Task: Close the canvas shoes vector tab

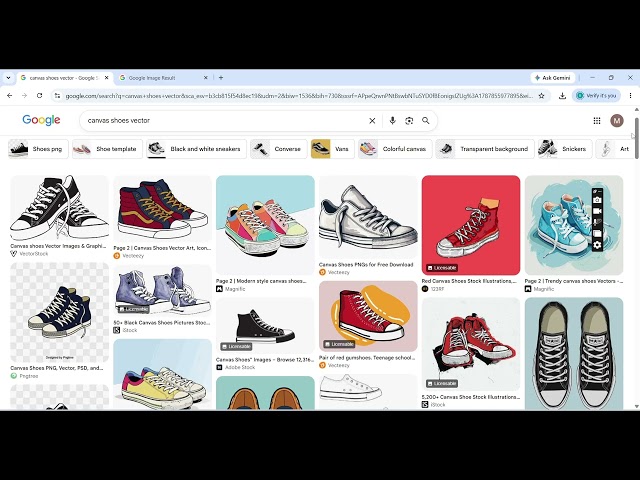Action: click(107, 78)
